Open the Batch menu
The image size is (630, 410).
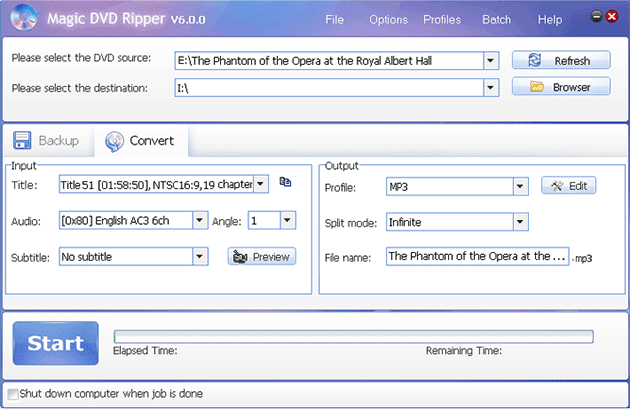point(497,20)
